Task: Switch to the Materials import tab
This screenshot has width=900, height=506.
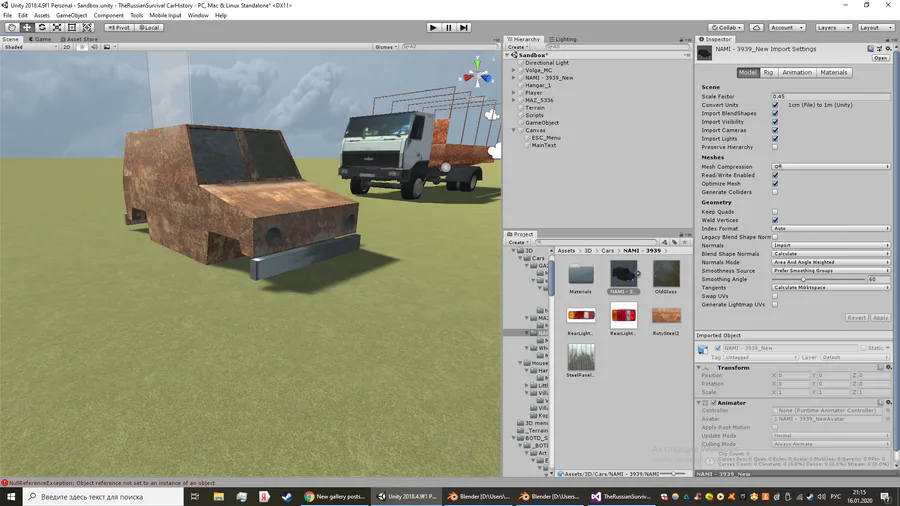Action: [833, 73]
